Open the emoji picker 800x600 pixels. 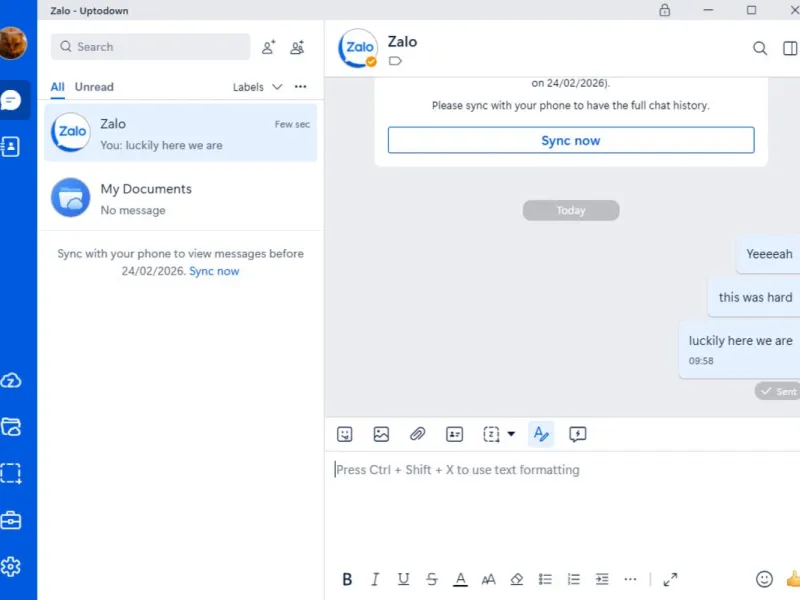764,579
